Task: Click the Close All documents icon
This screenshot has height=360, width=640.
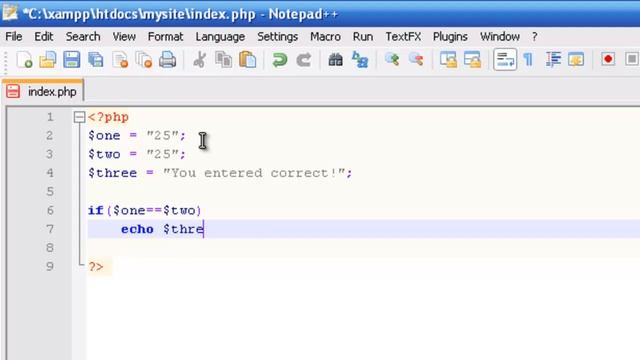Action: pos(144,60)
